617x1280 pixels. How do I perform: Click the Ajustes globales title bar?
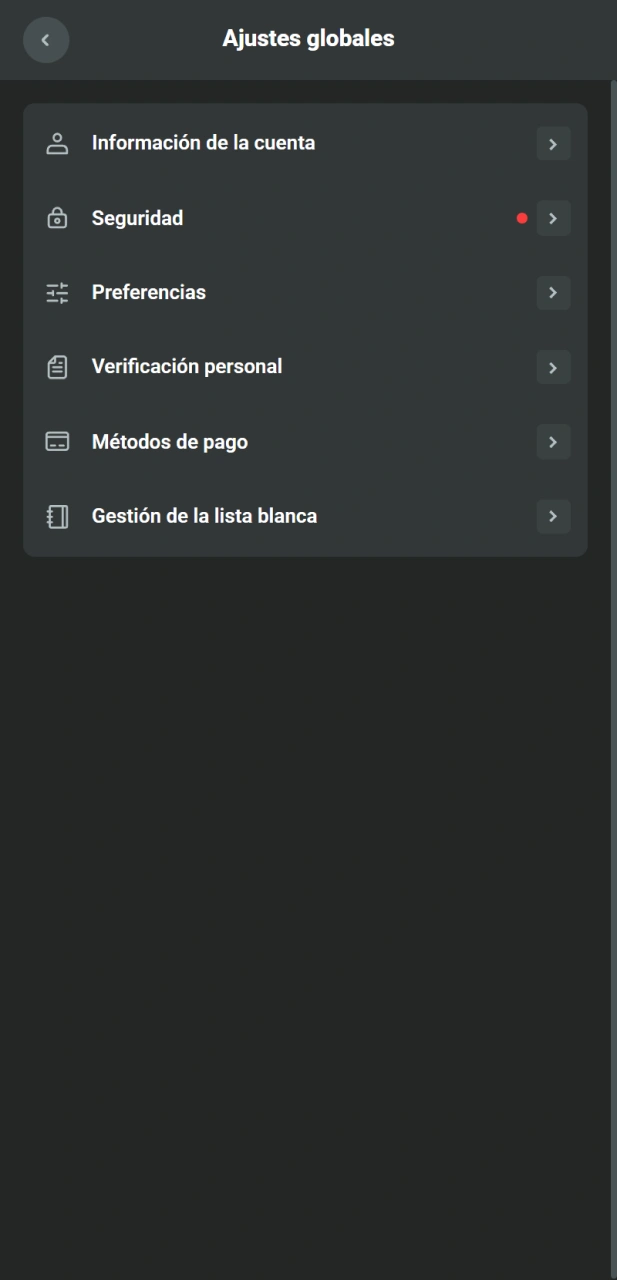tap(308, 39)
